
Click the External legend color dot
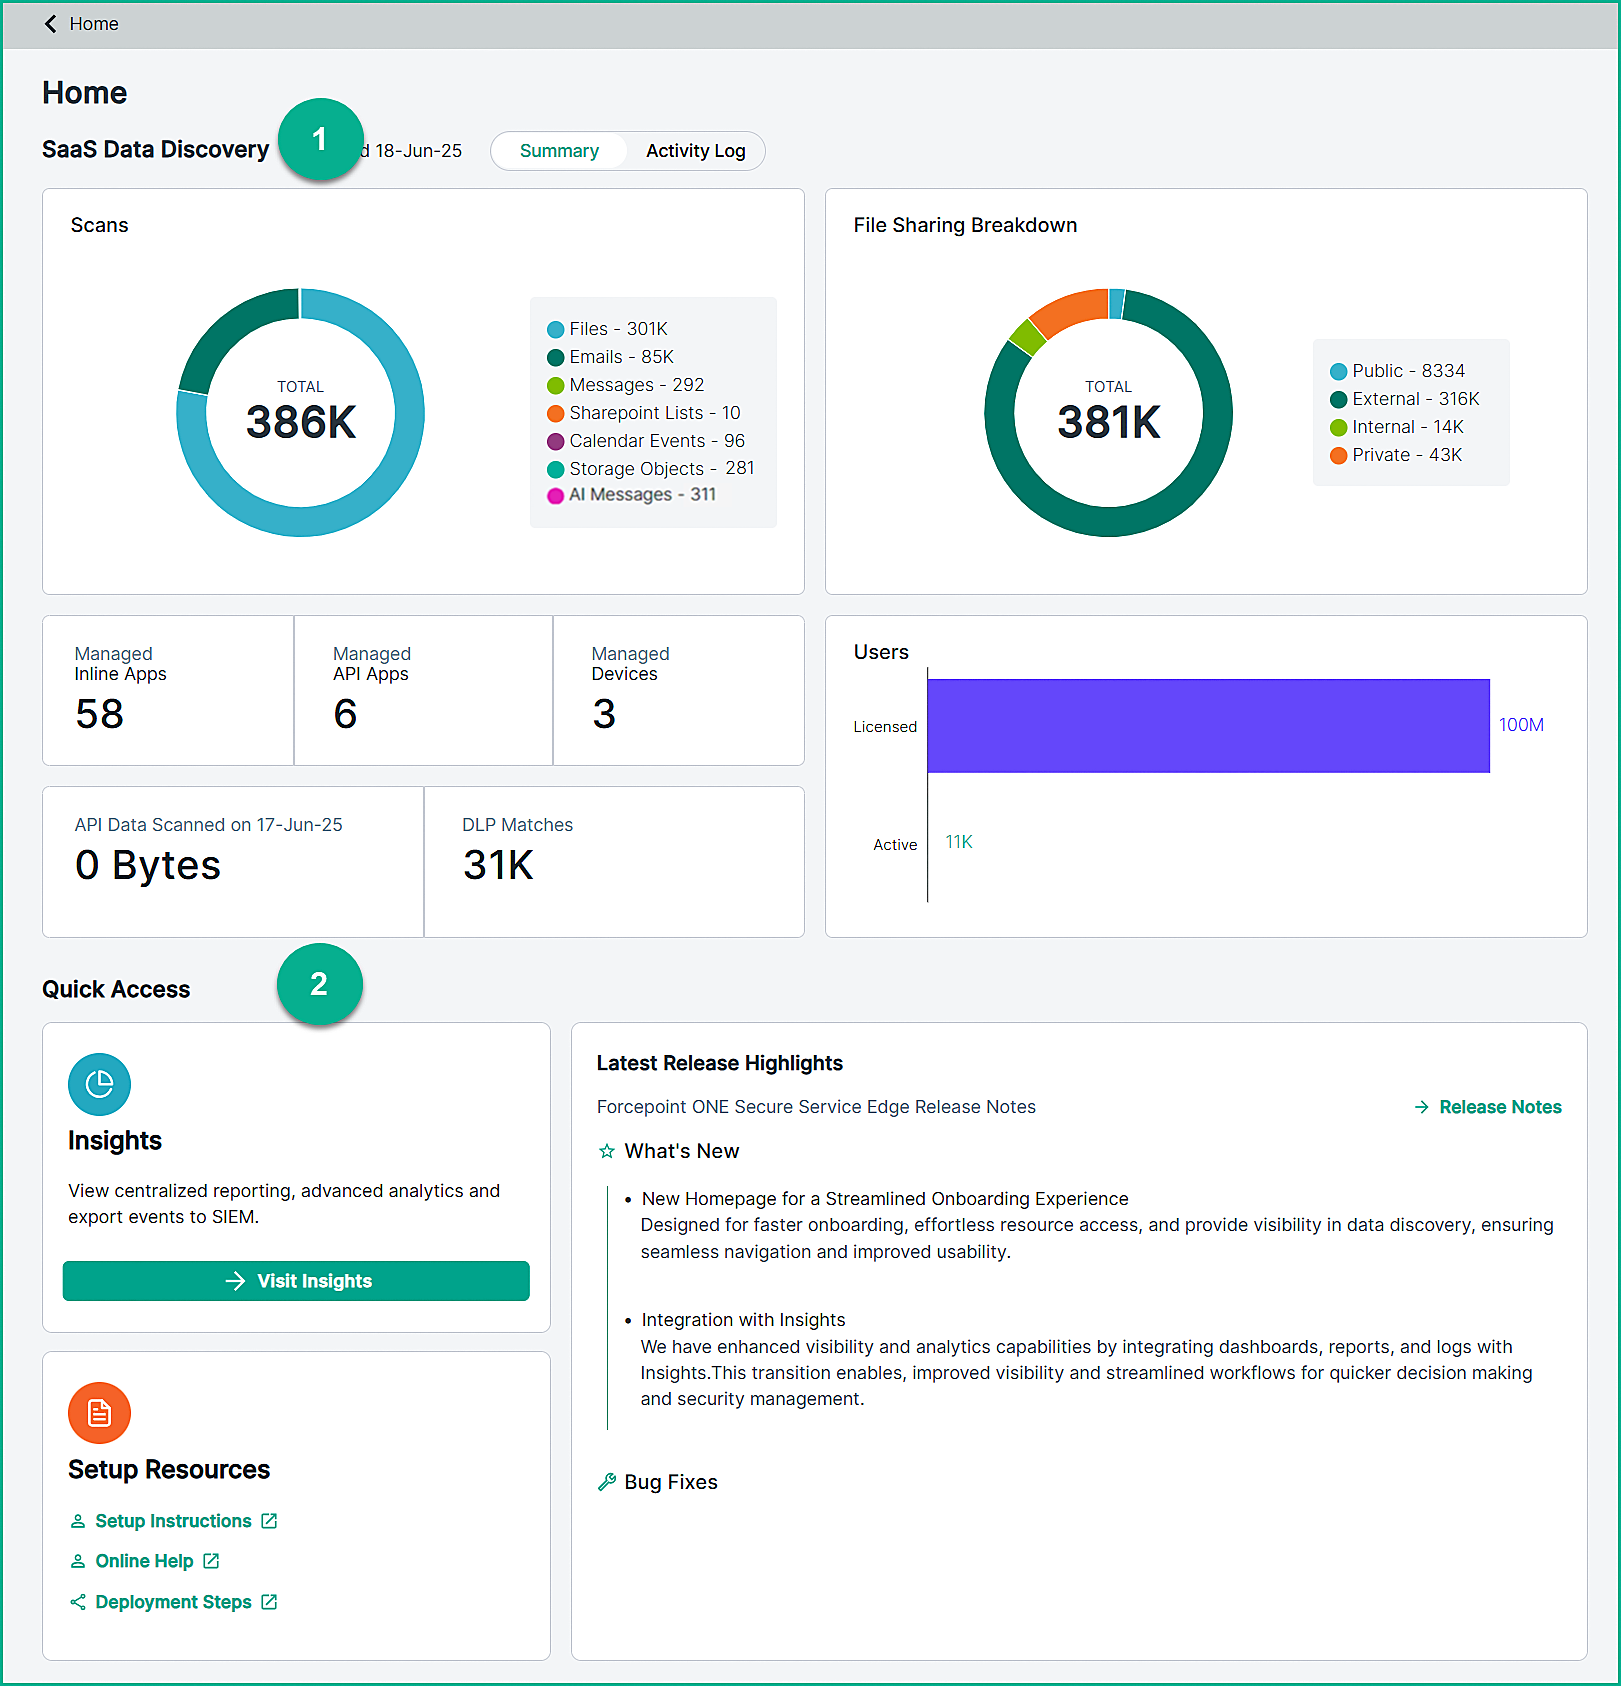pos(1338,400)
